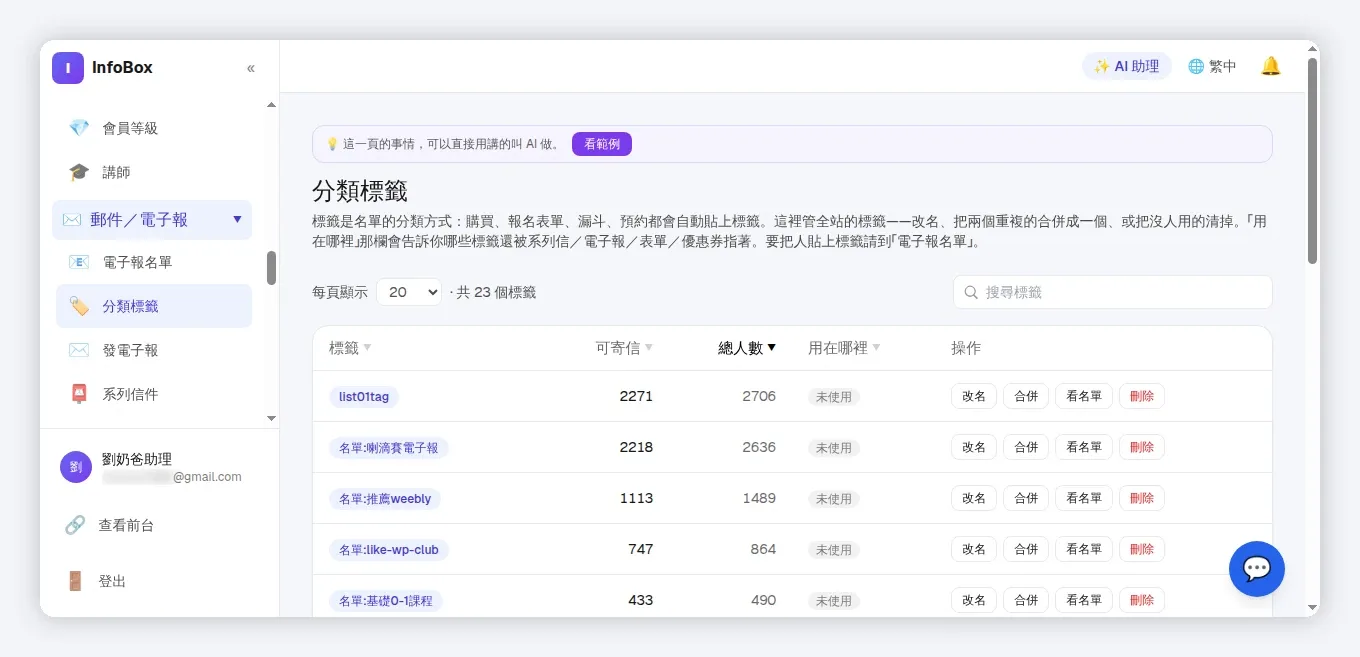Open notifications bell
1360x657 pixels.
coord(1271,66)
